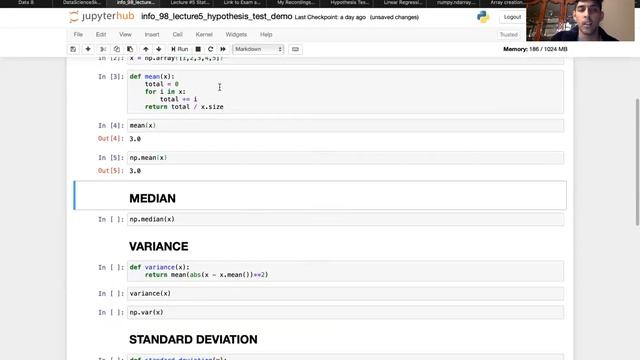640x360 pixels.
Task: Switch to the DataScienceSk... browser tab
Action: coord(82,3)
